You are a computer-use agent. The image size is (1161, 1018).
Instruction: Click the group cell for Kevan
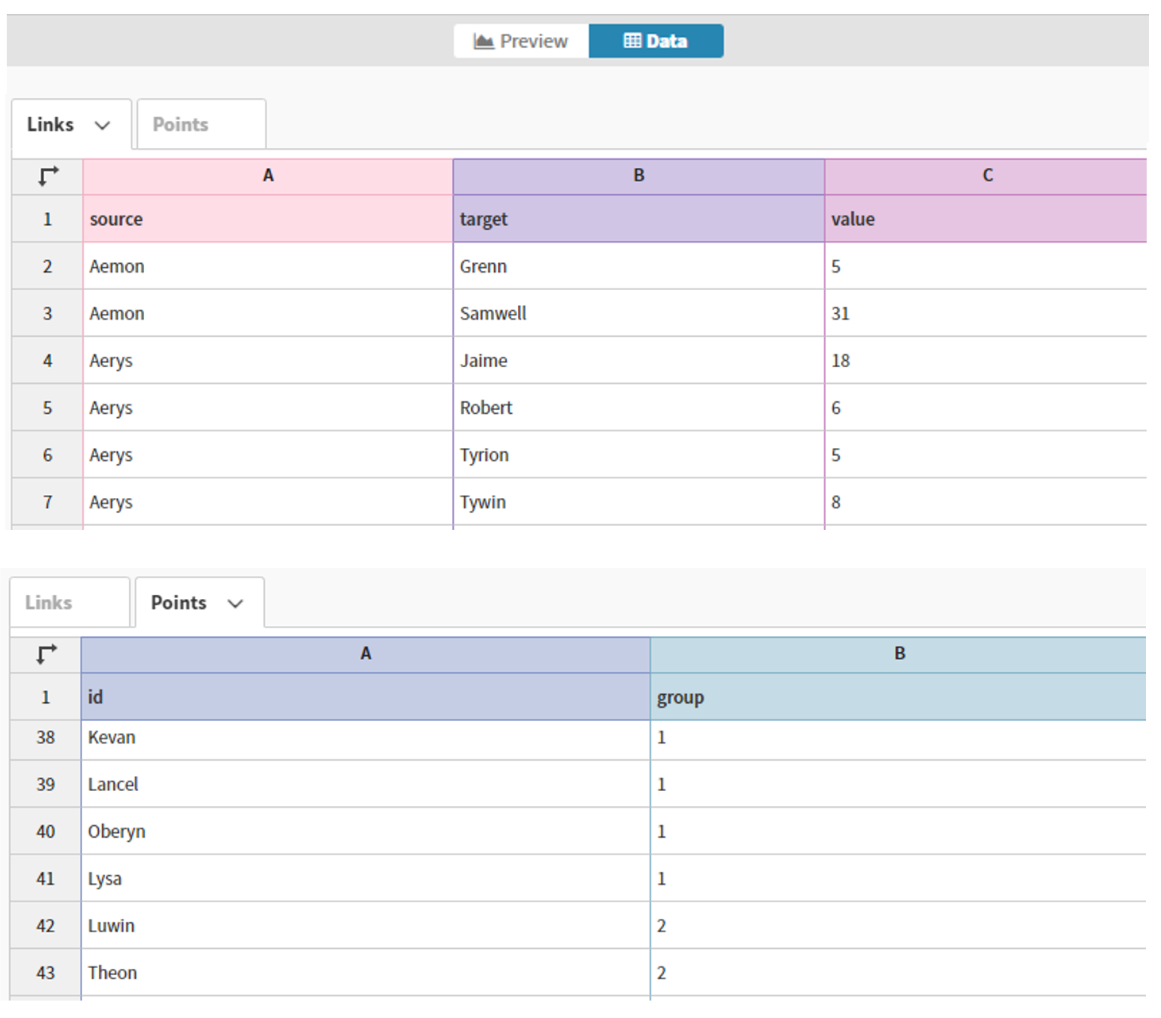tap(898, 738)
